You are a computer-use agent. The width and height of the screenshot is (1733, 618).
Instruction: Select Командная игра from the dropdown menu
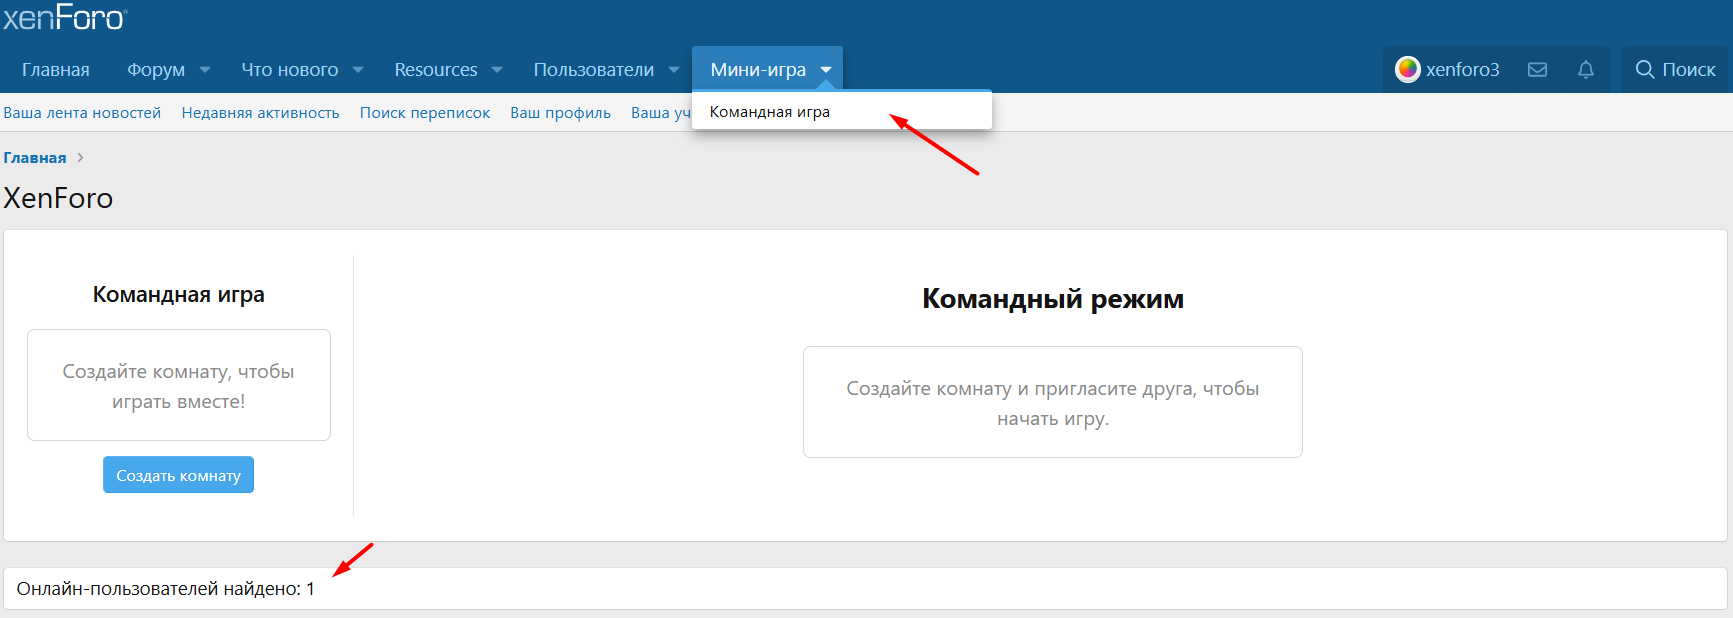[770, 112]
